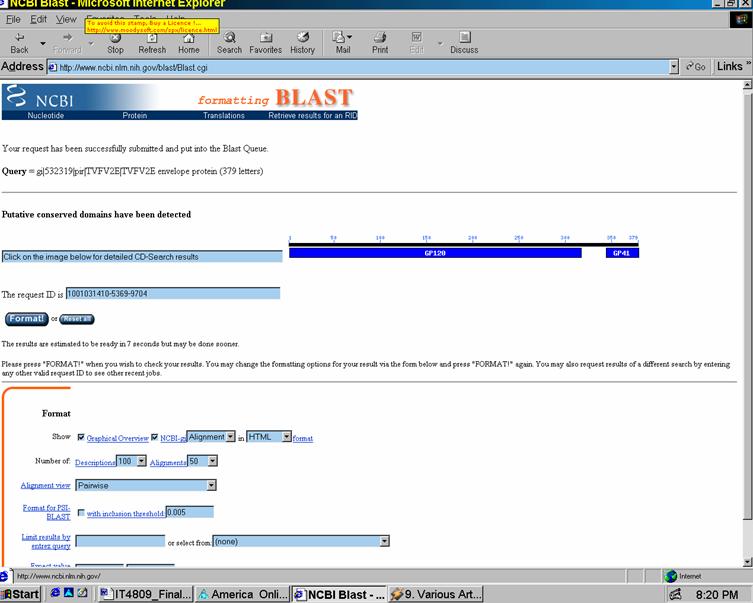Click the Internet Explorer quick launch icon
Screen dimensions: 753x603
click(55, 593)
